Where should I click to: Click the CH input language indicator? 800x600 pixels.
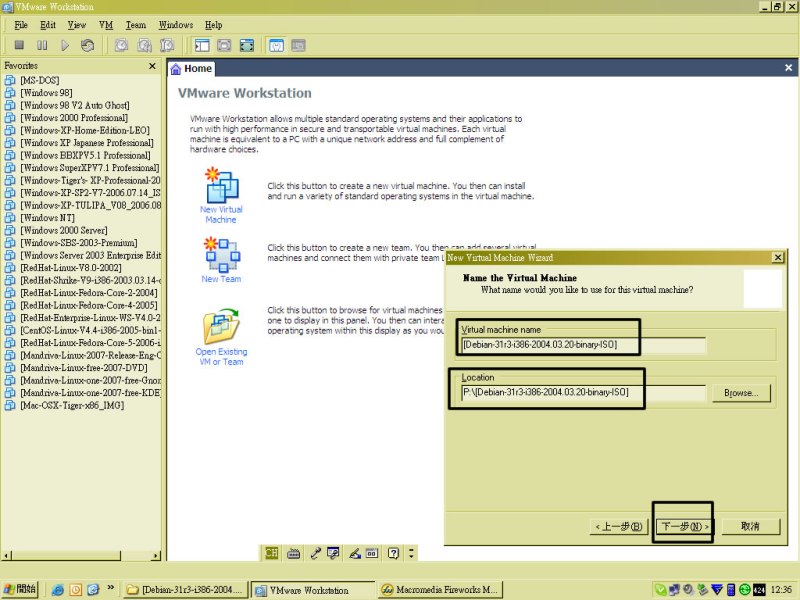[271, 553]
